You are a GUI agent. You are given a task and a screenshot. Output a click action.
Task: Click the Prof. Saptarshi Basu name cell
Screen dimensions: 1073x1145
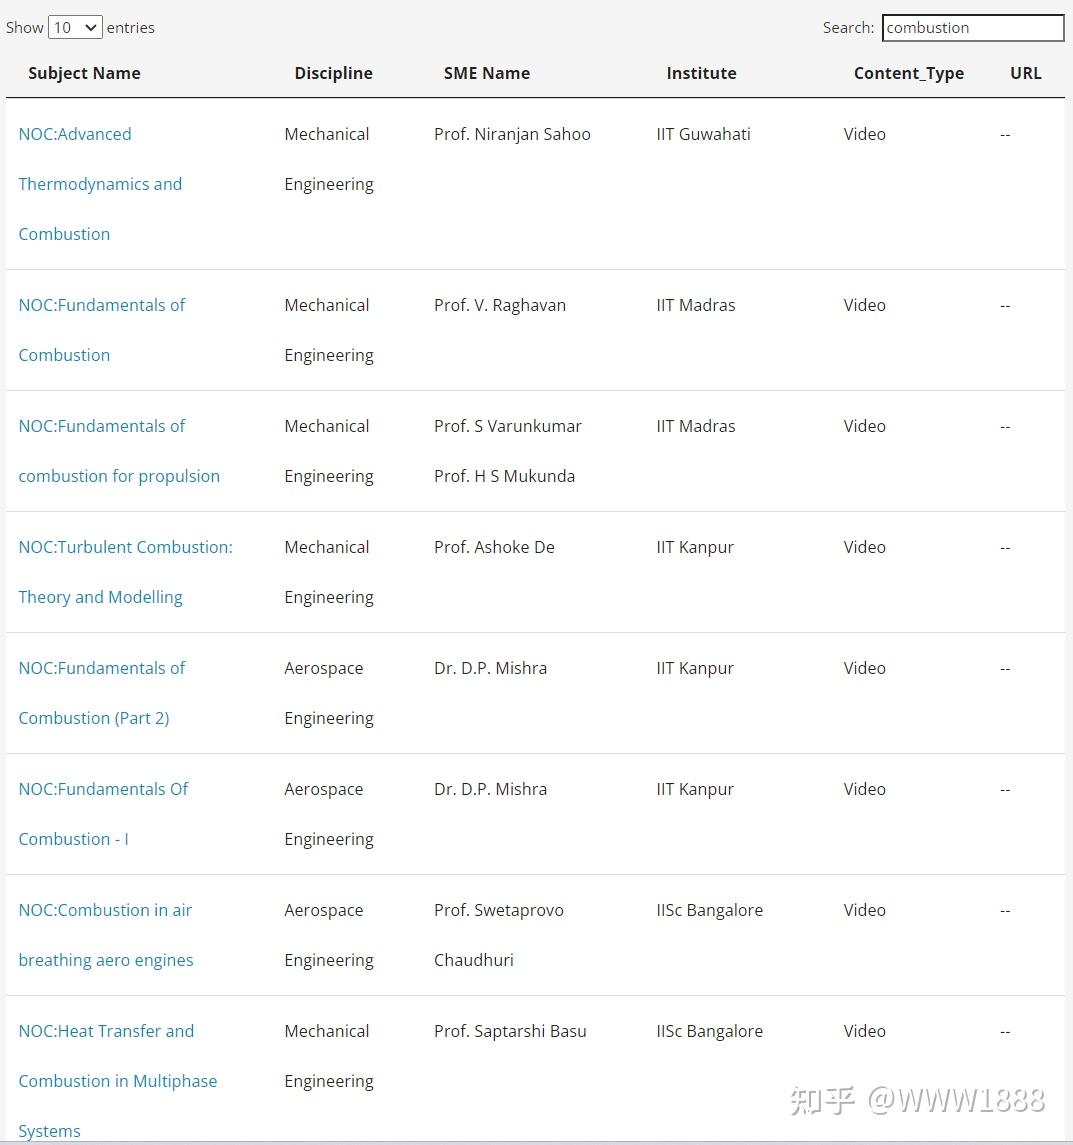(x=510, y=1031)
